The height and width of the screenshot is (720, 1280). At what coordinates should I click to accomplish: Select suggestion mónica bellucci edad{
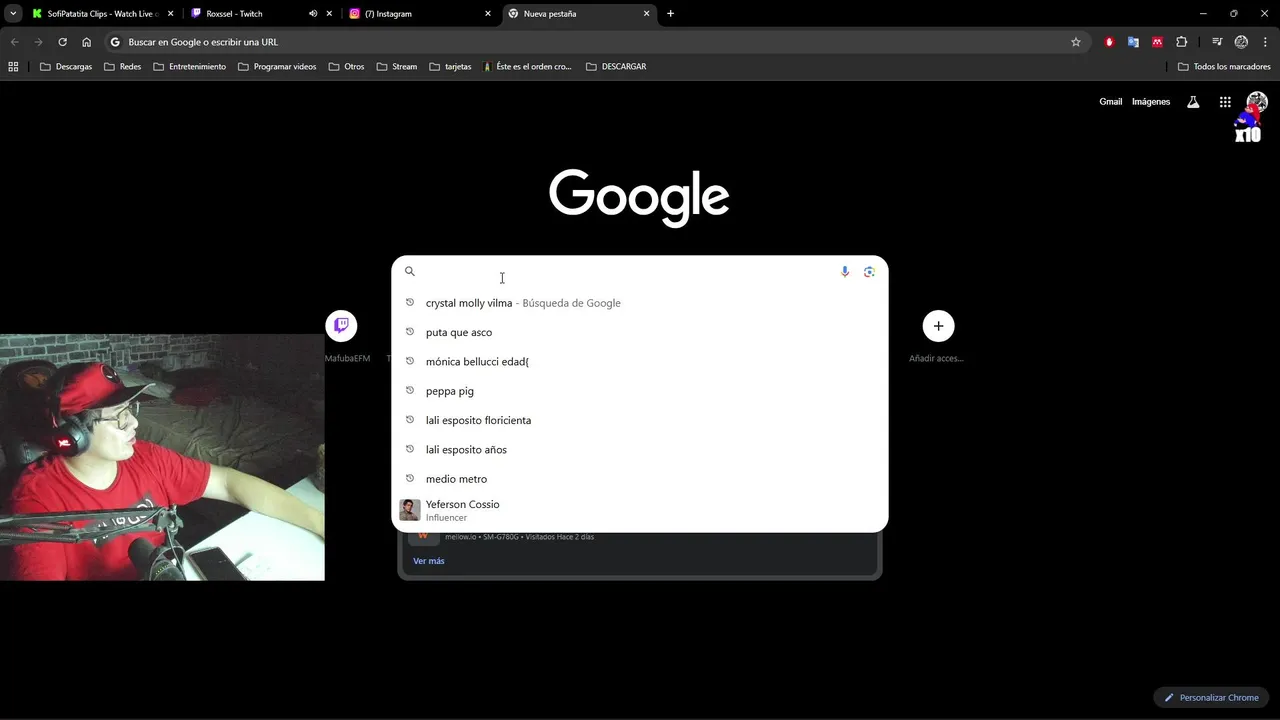click(640, 361)
